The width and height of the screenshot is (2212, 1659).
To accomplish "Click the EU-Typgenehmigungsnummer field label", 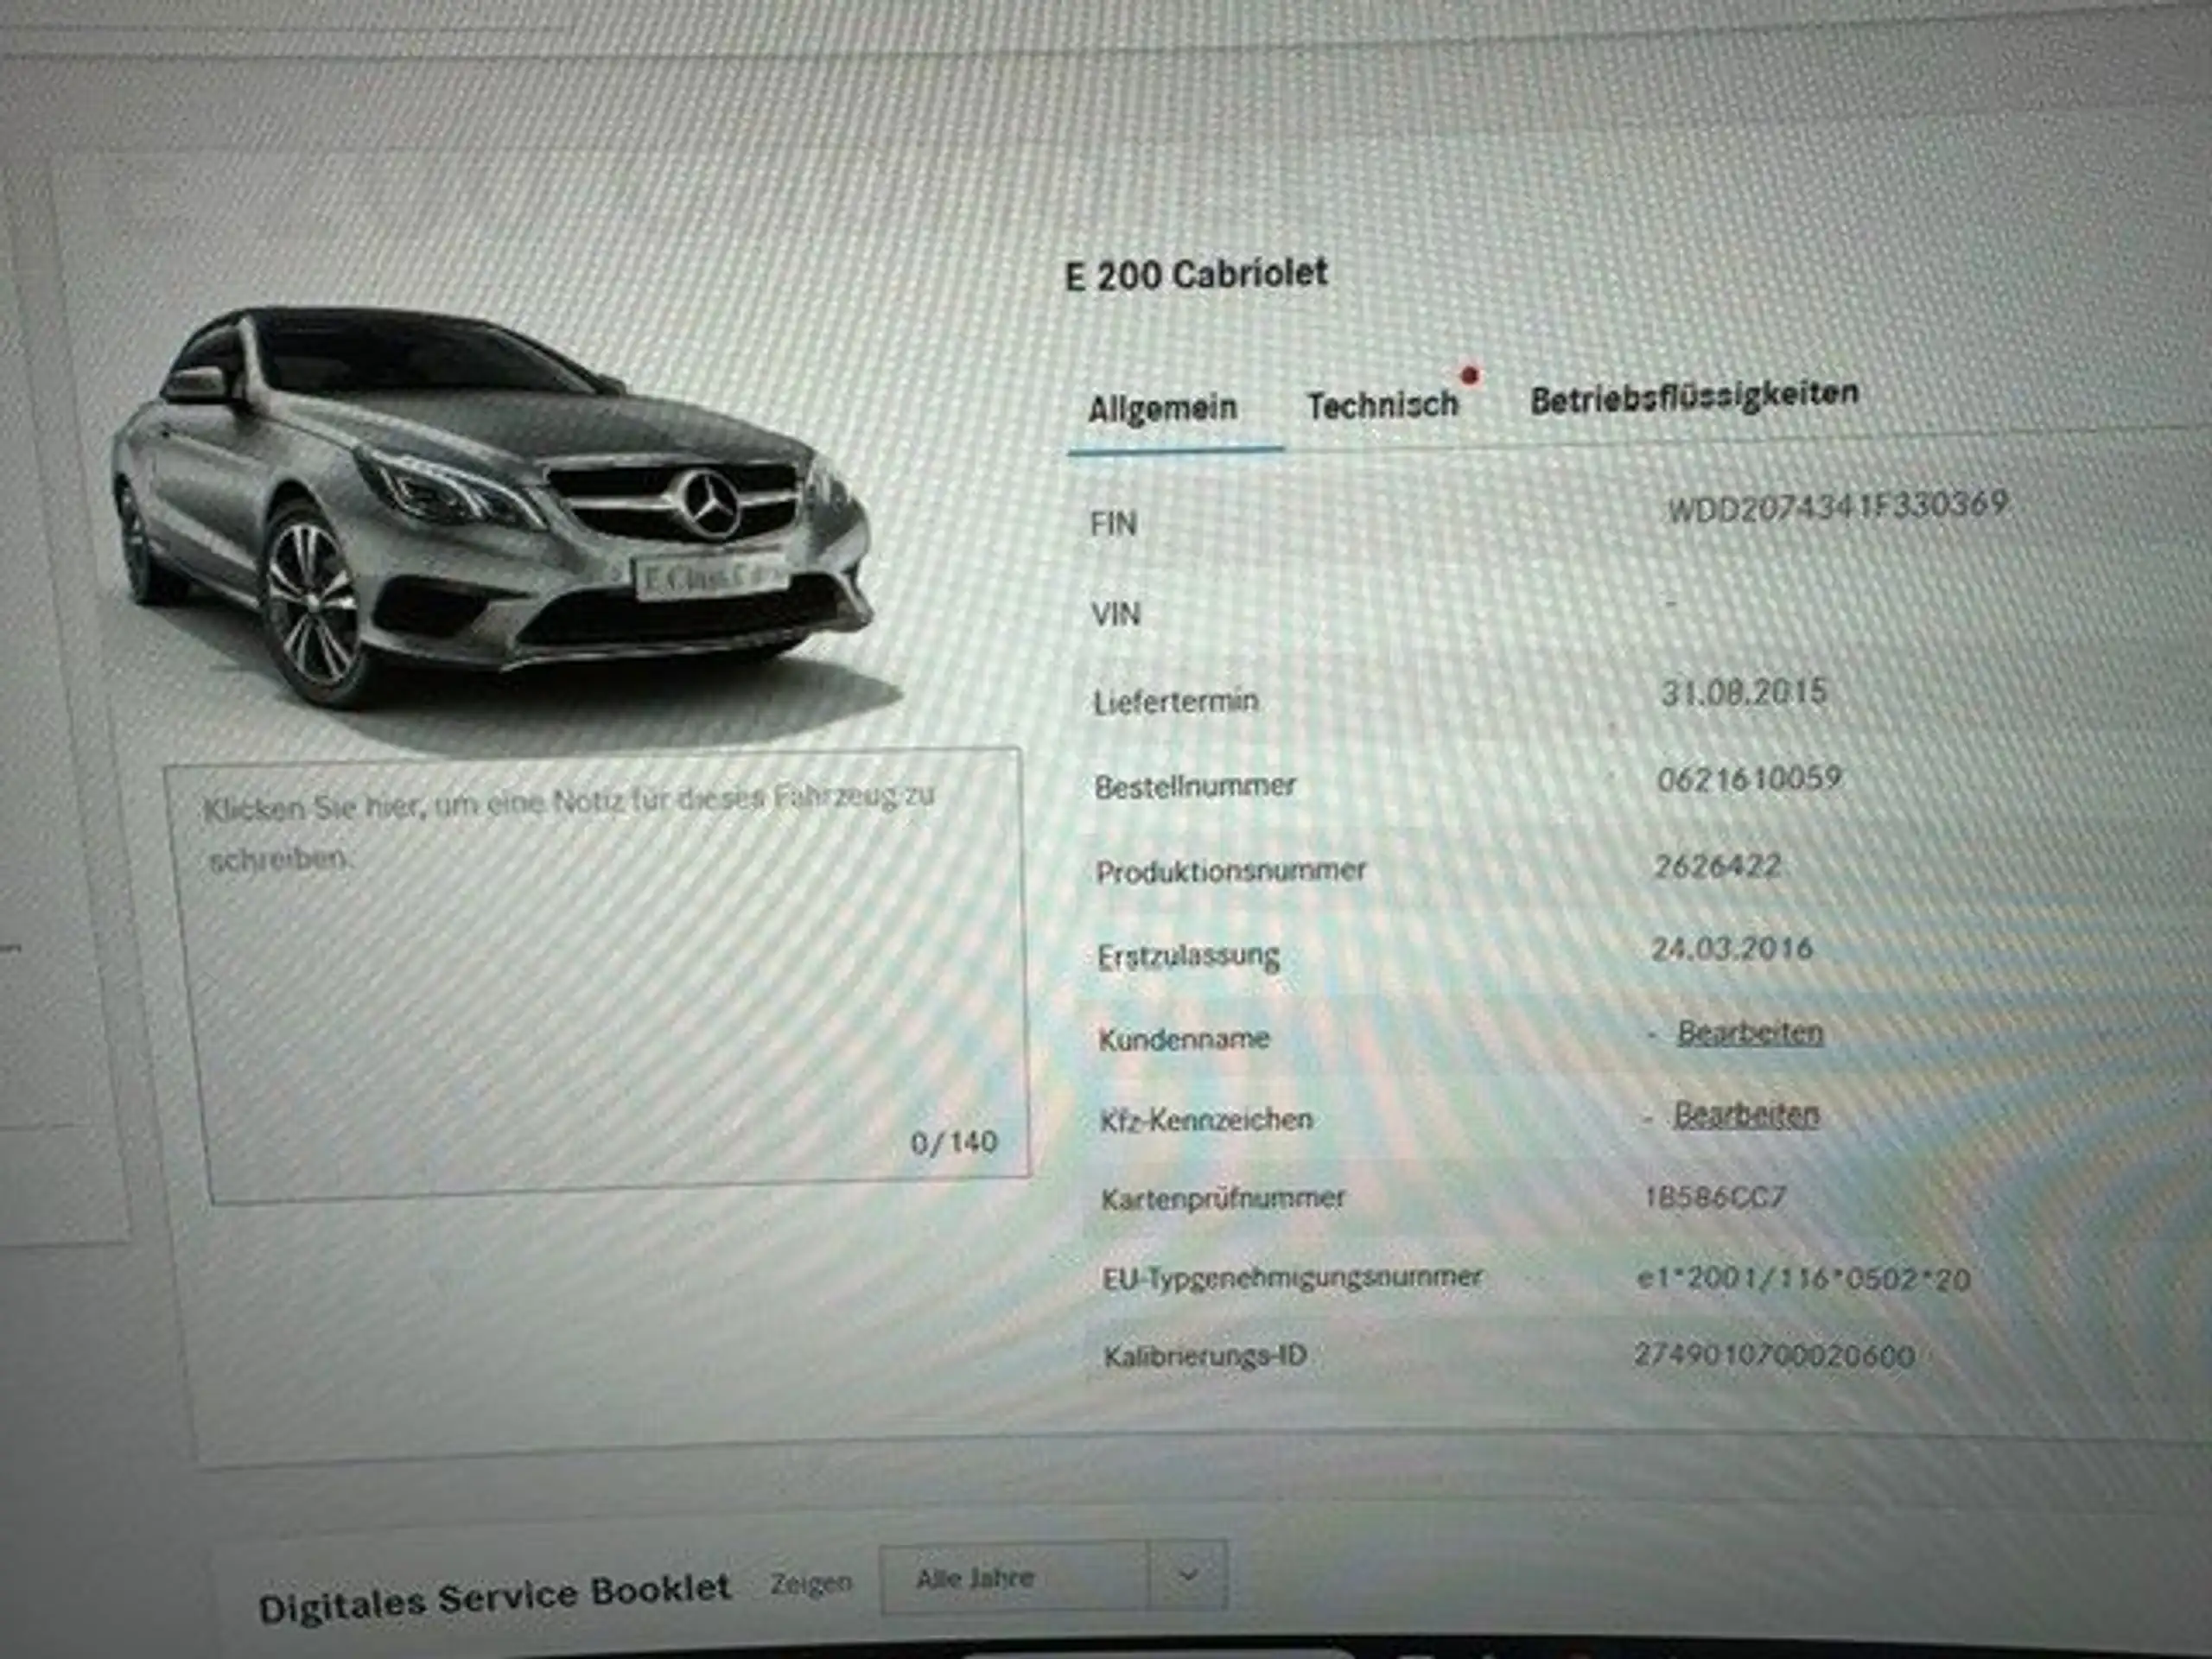I will coord(1292,1279).
